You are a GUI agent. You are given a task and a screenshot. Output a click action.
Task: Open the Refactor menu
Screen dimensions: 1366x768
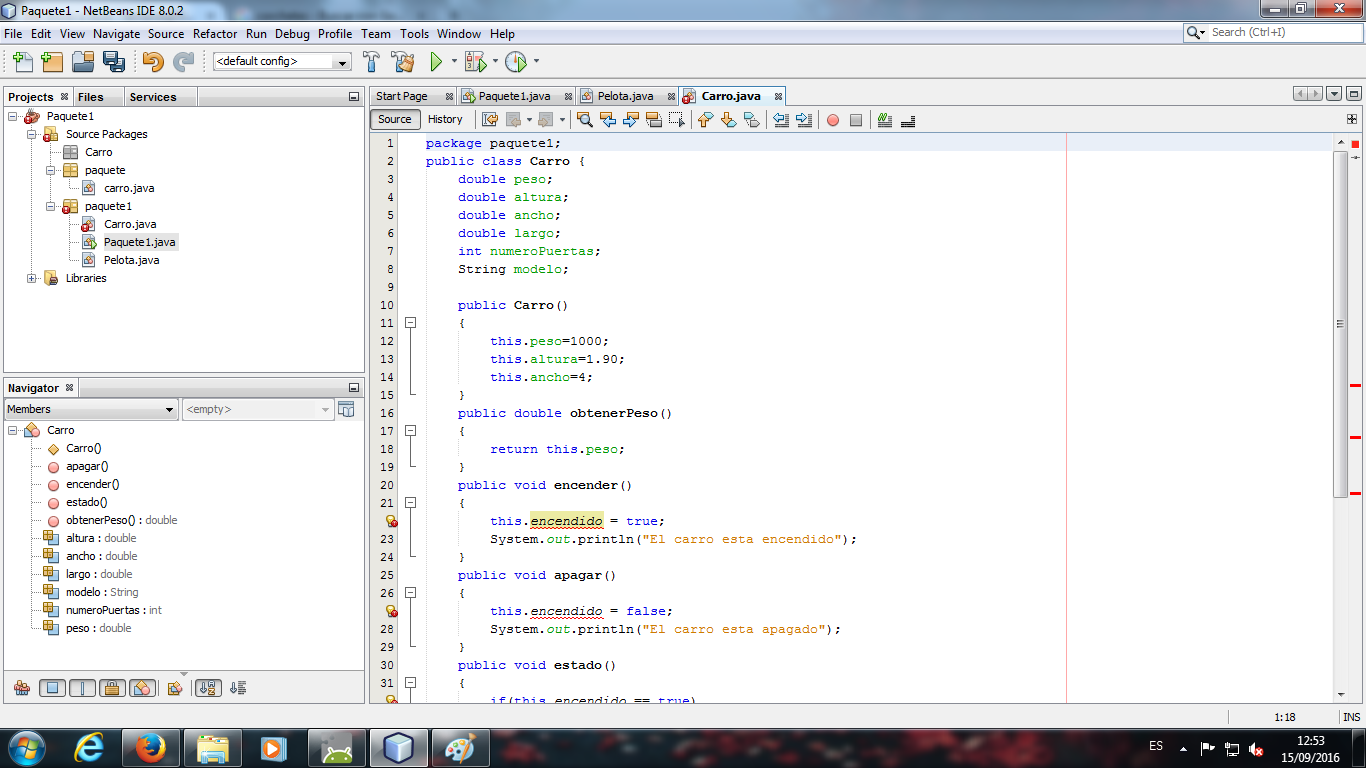215,33
